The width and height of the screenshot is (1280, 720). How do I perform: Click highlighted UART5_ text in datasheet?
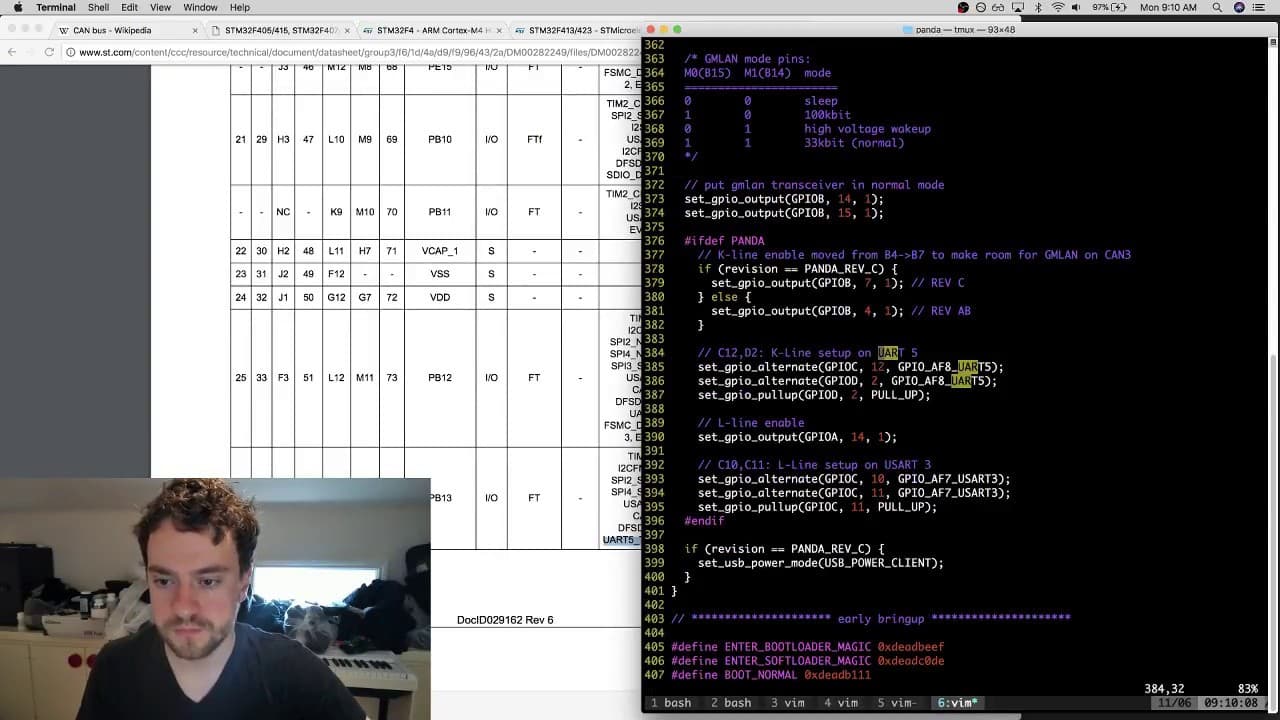point(622,540)
